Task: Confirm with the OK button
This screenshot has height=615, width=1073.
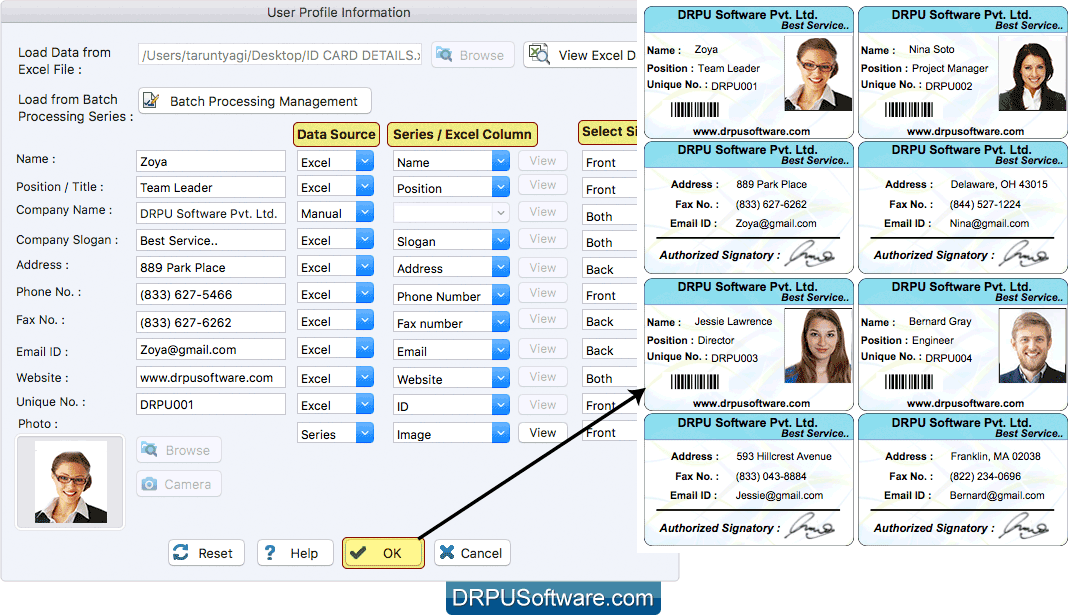Action: click(x=383, y=552)
